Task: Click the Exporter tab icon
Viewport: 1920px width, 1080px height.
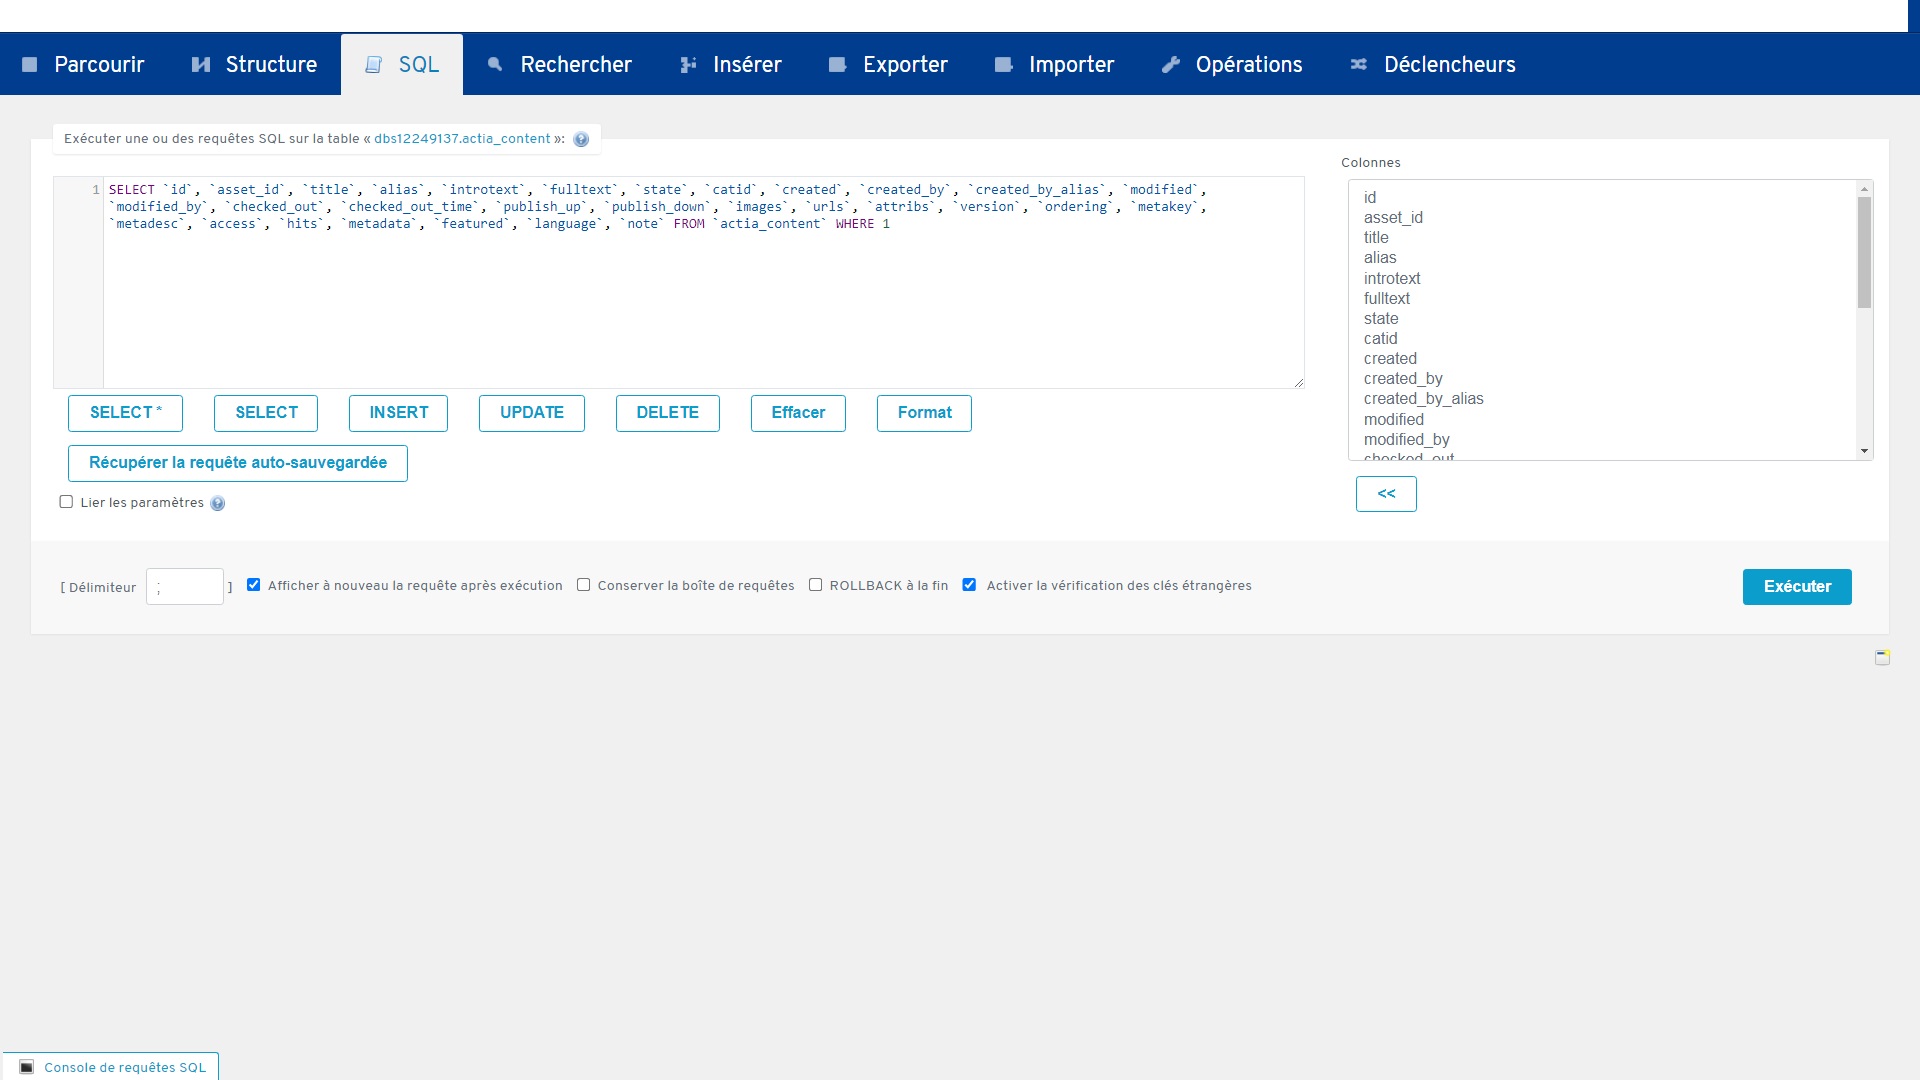Action: [x=838, y=65]
